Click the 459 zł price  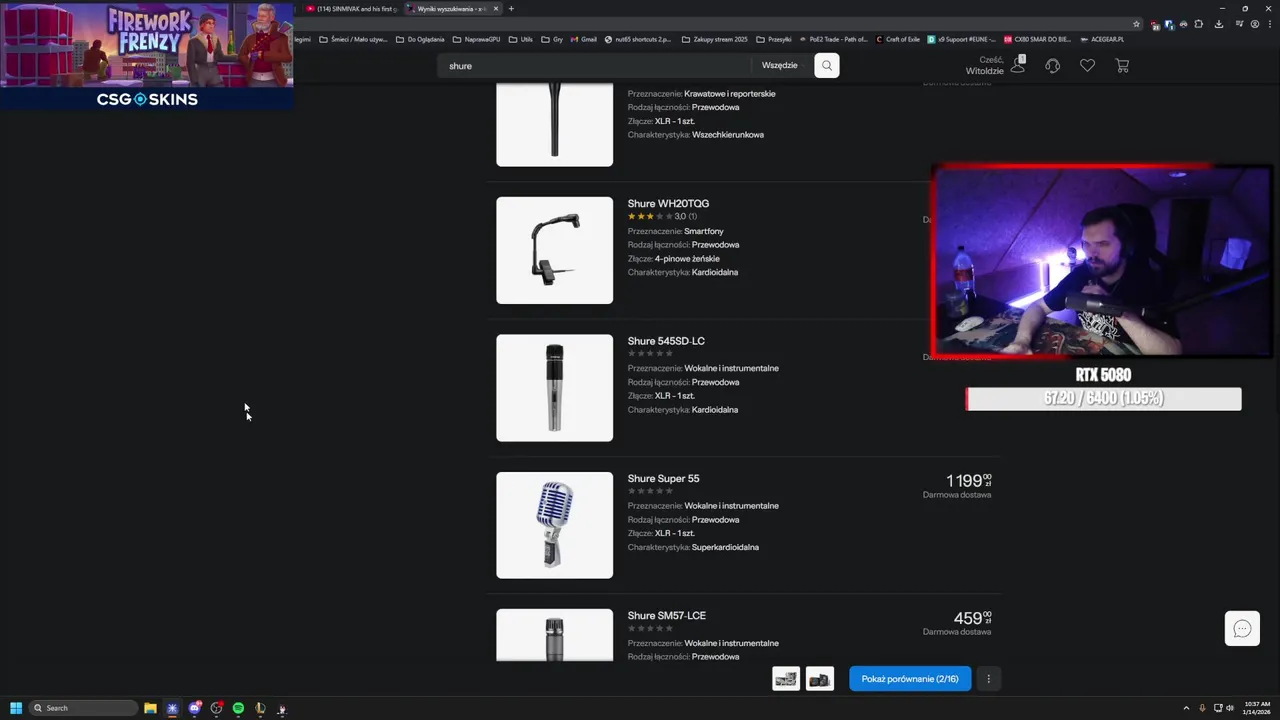tap(973, 618)
